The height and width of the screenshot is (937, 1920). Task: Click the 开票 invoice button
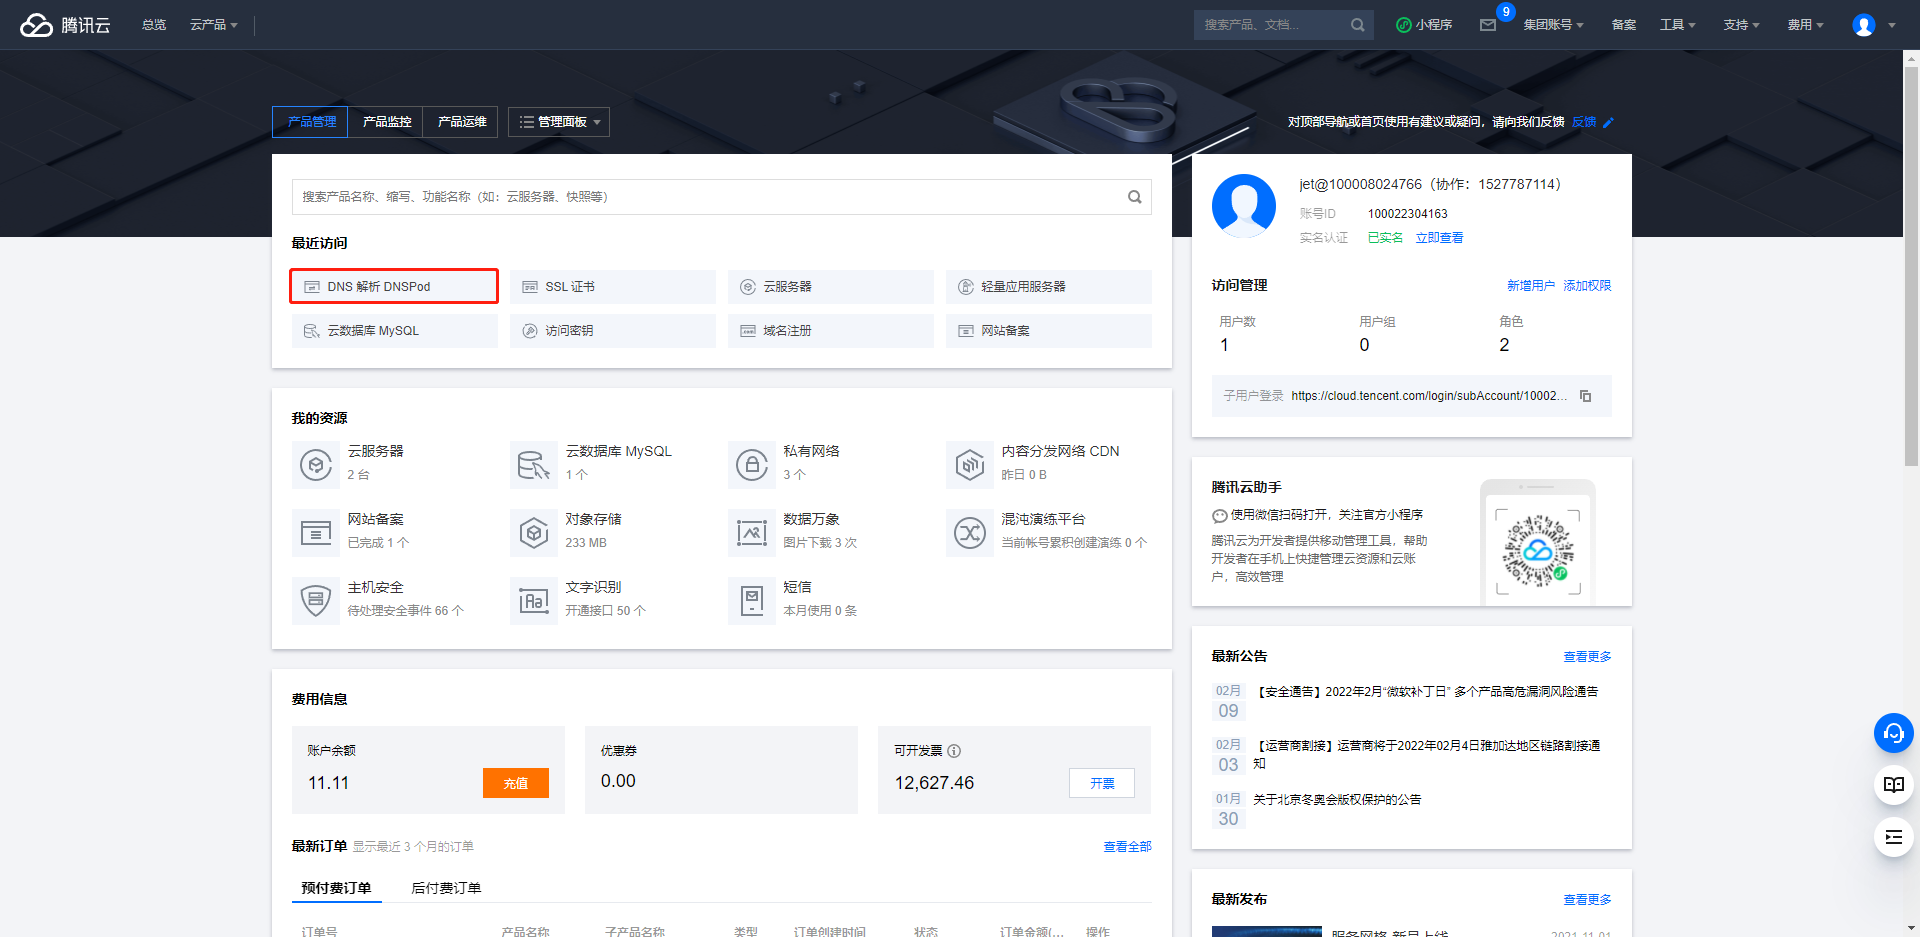coord(1102,783)
